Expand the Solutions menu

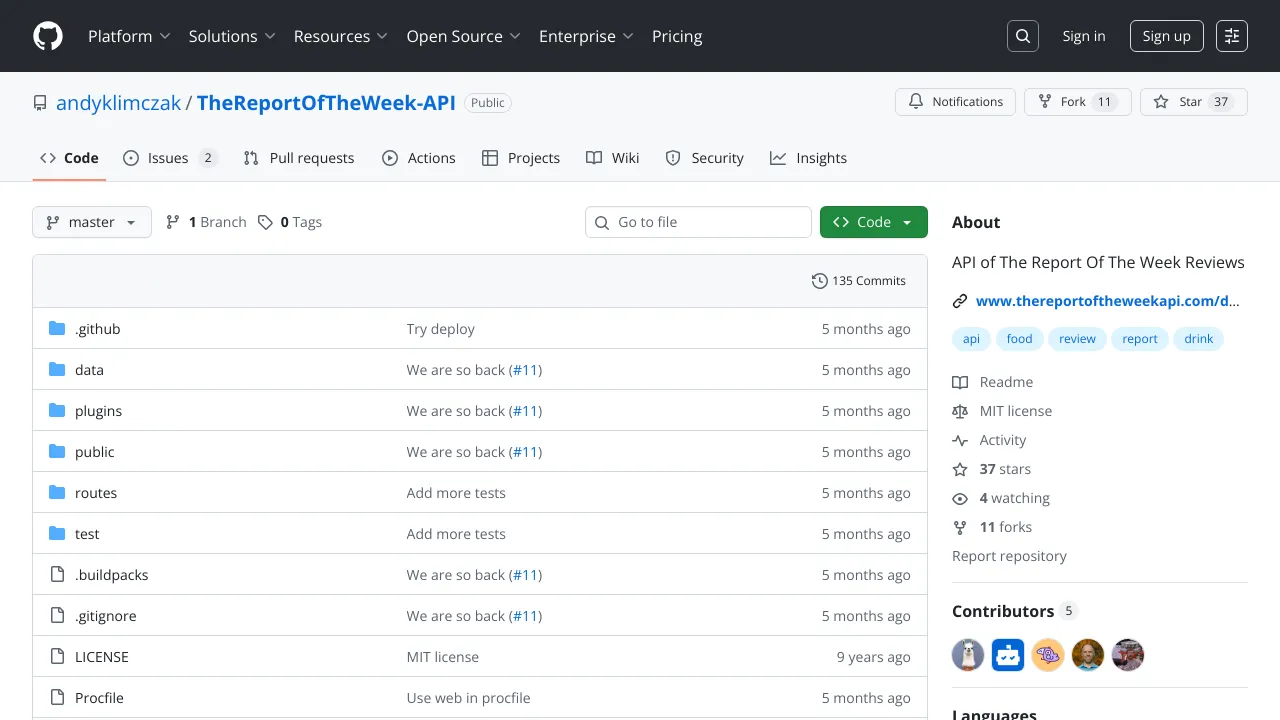(232, 36)
